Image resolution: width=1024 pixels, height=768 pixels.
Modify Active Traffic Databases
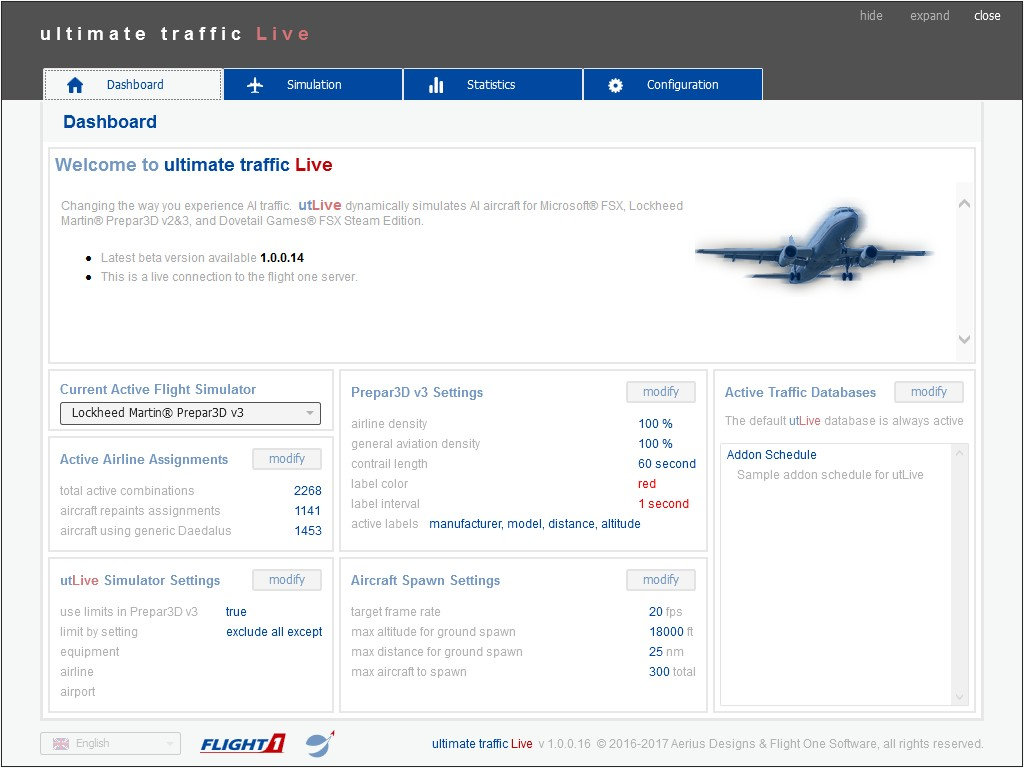[929, 392]
